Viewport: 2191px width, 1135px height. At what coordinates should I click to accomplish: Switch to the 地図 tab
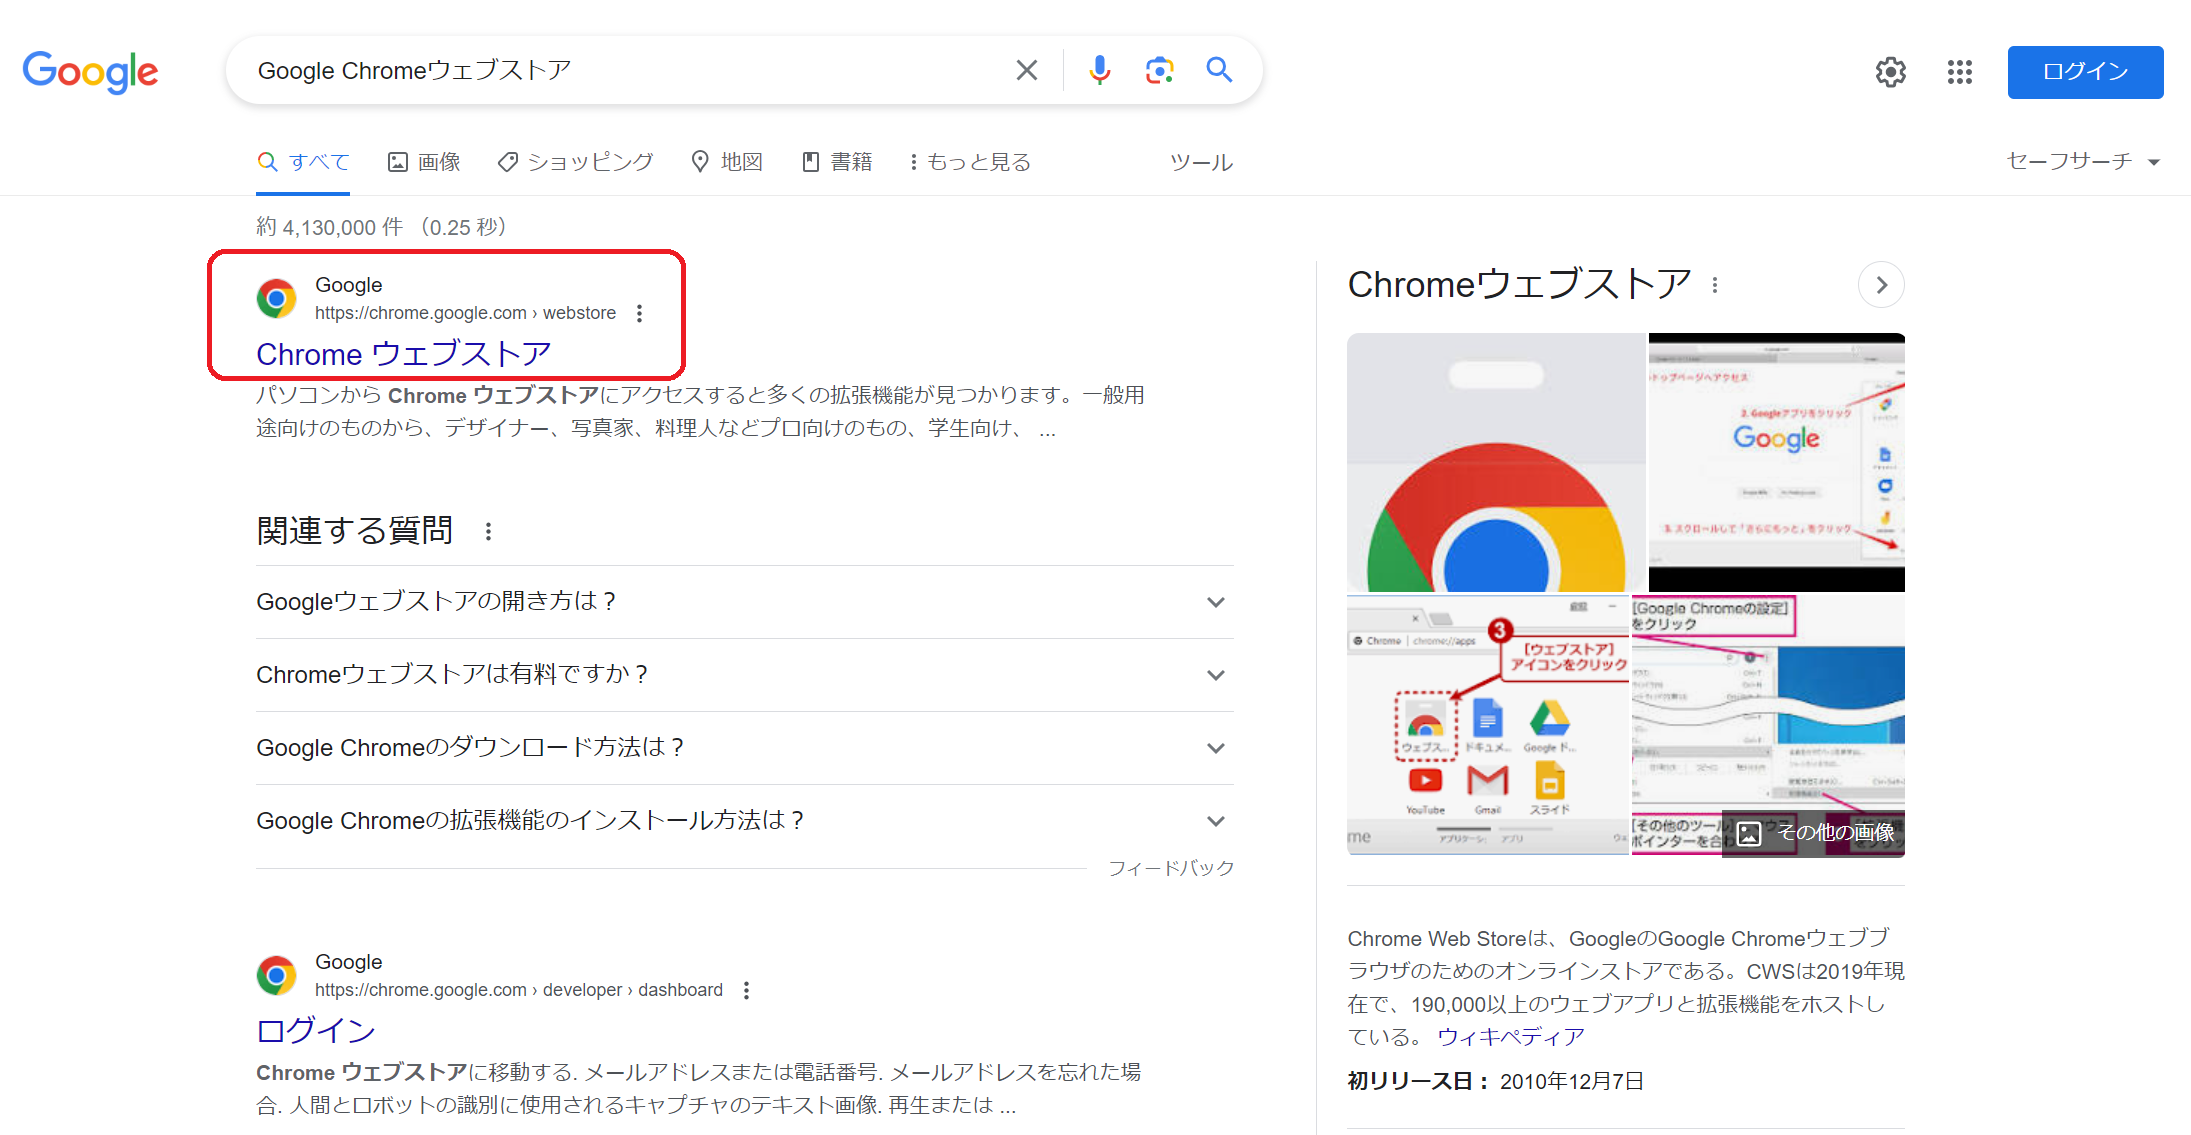(727, 162)
